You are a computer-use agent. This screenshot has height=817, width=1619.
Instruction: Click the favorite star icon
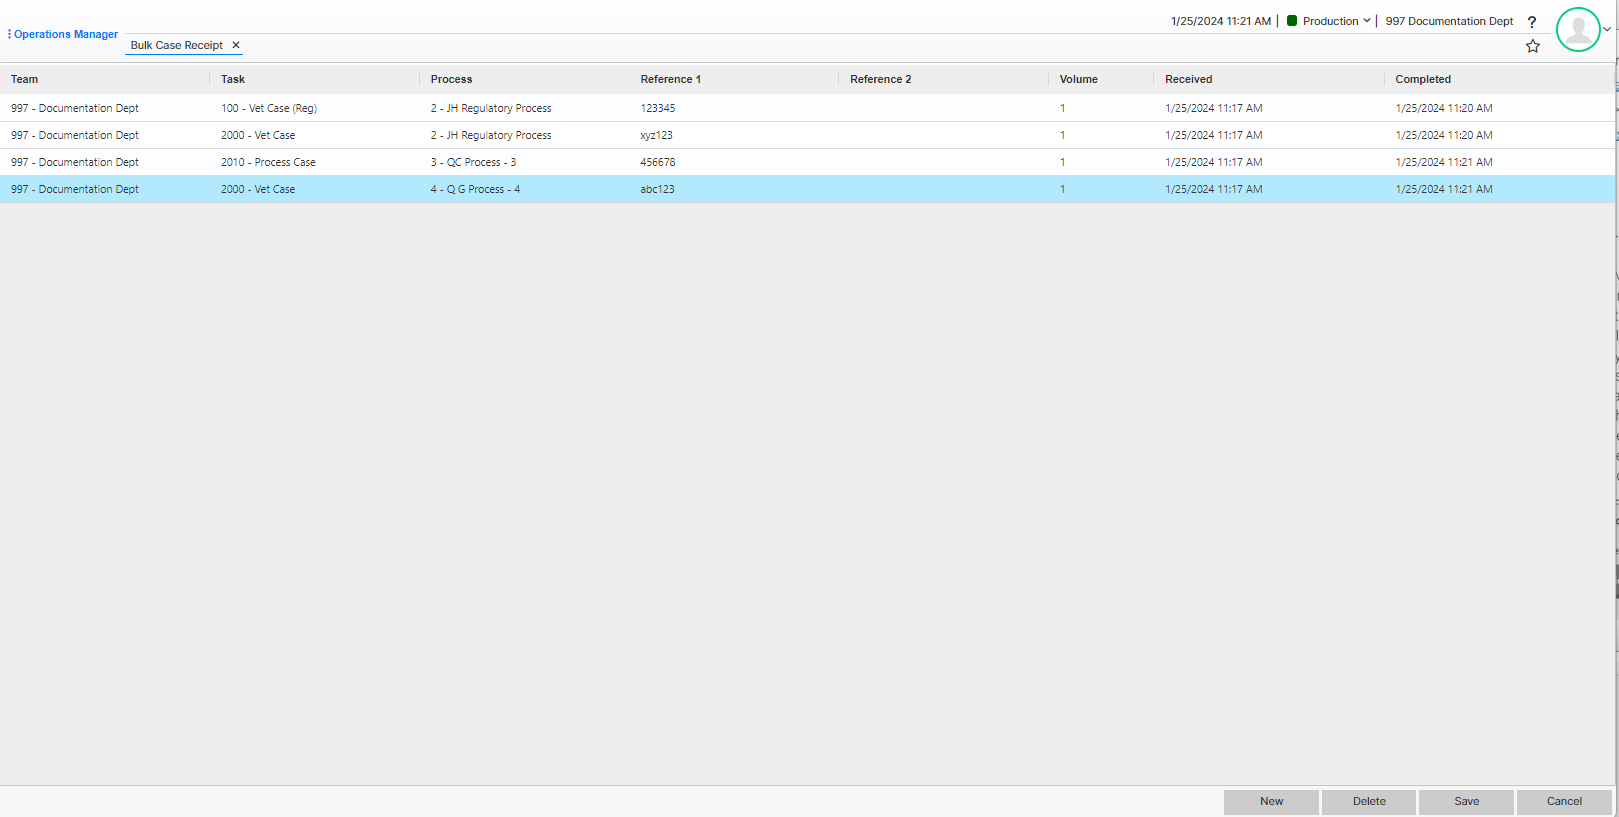(x=1532, y=46)
